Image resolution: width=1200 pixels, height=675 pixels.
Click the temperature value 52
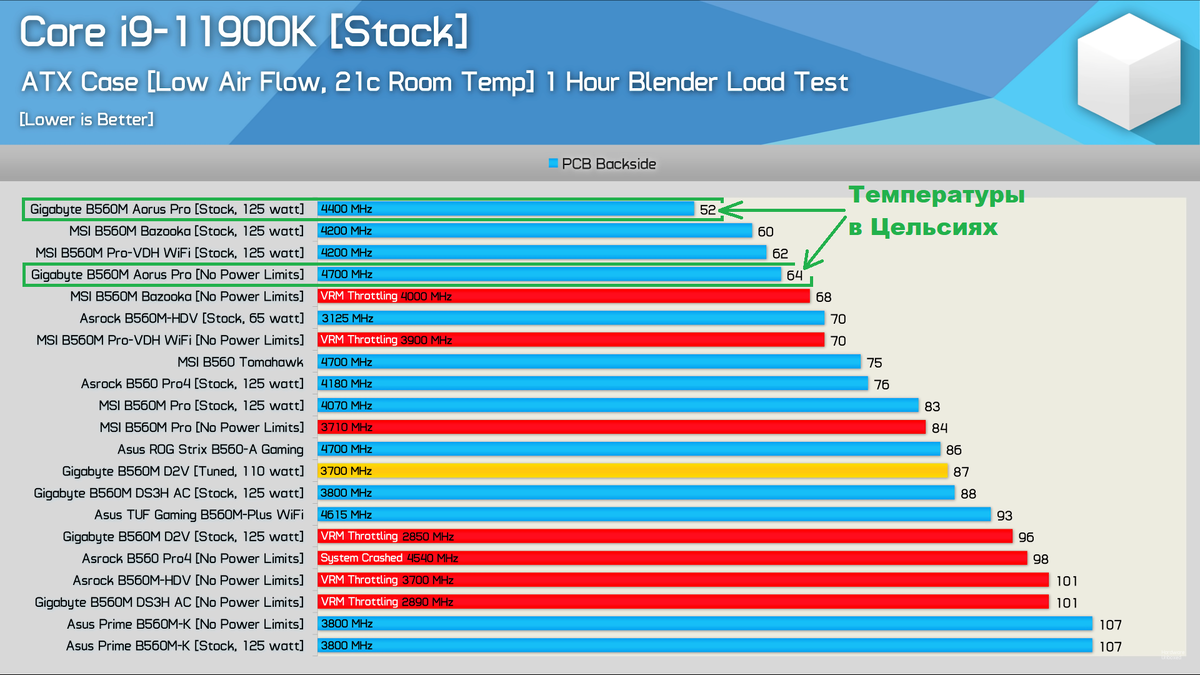[708, 210]
